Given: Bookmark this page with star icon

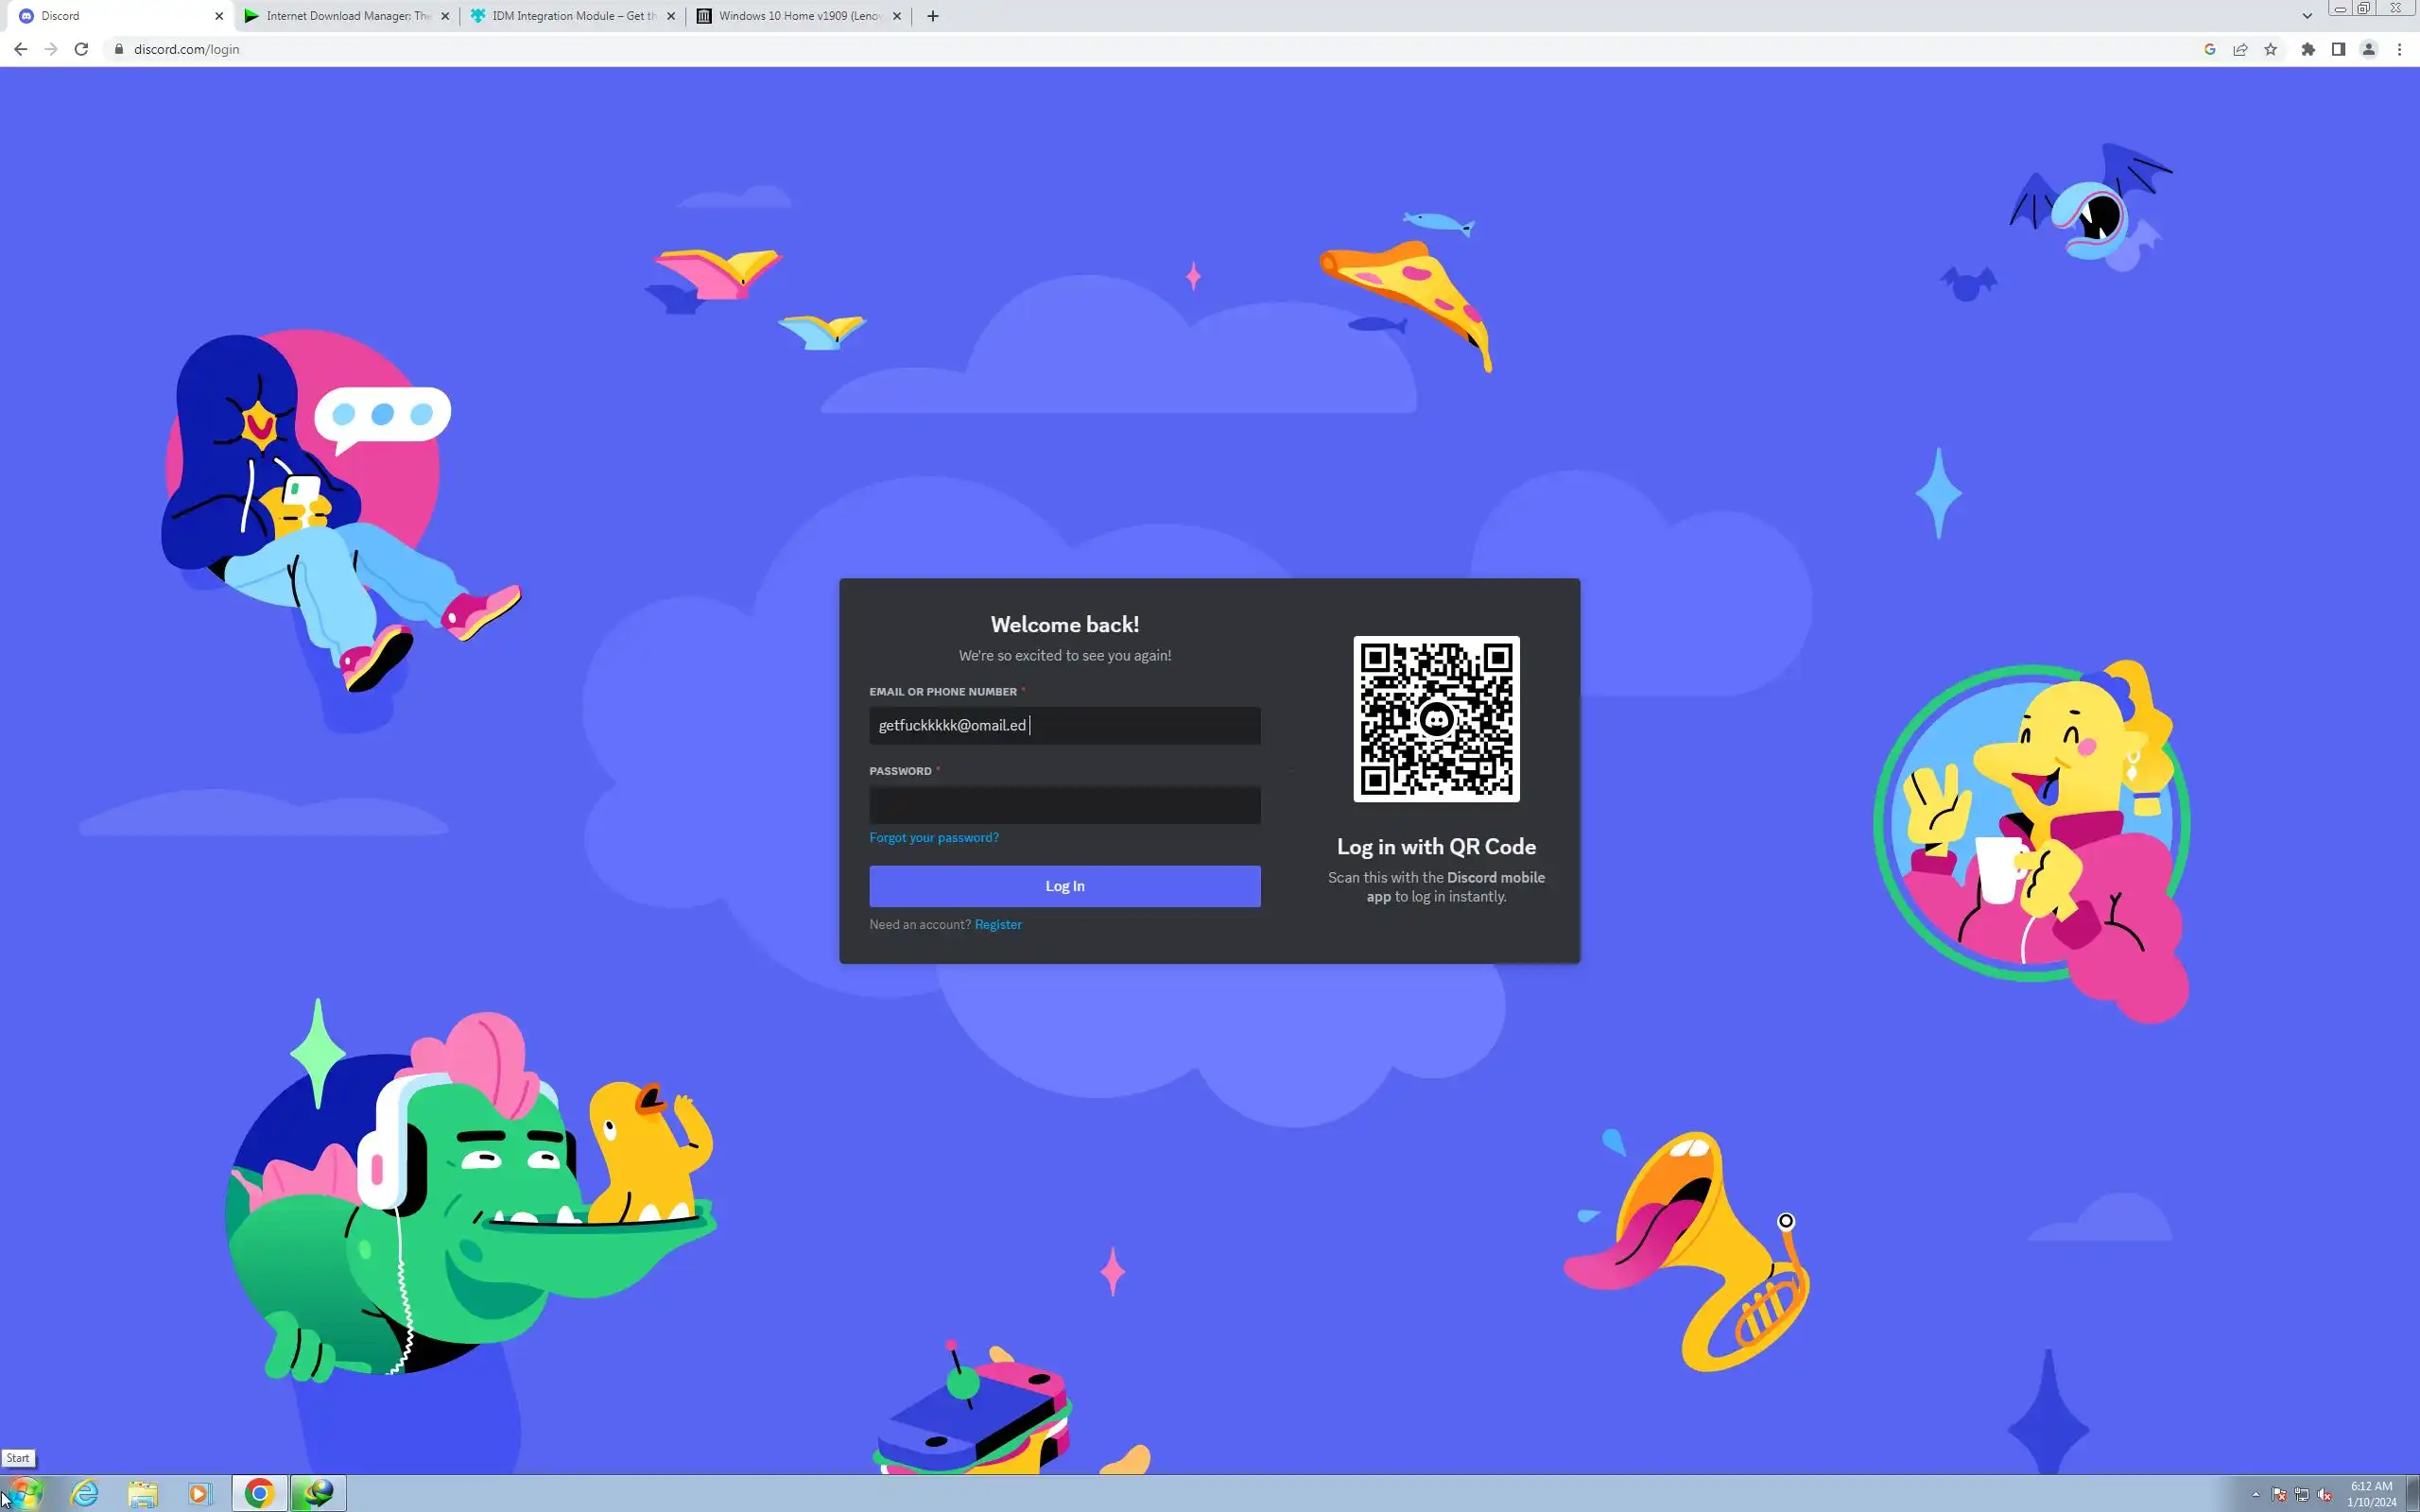Looking at the screenshot, I should point(2270,49).
